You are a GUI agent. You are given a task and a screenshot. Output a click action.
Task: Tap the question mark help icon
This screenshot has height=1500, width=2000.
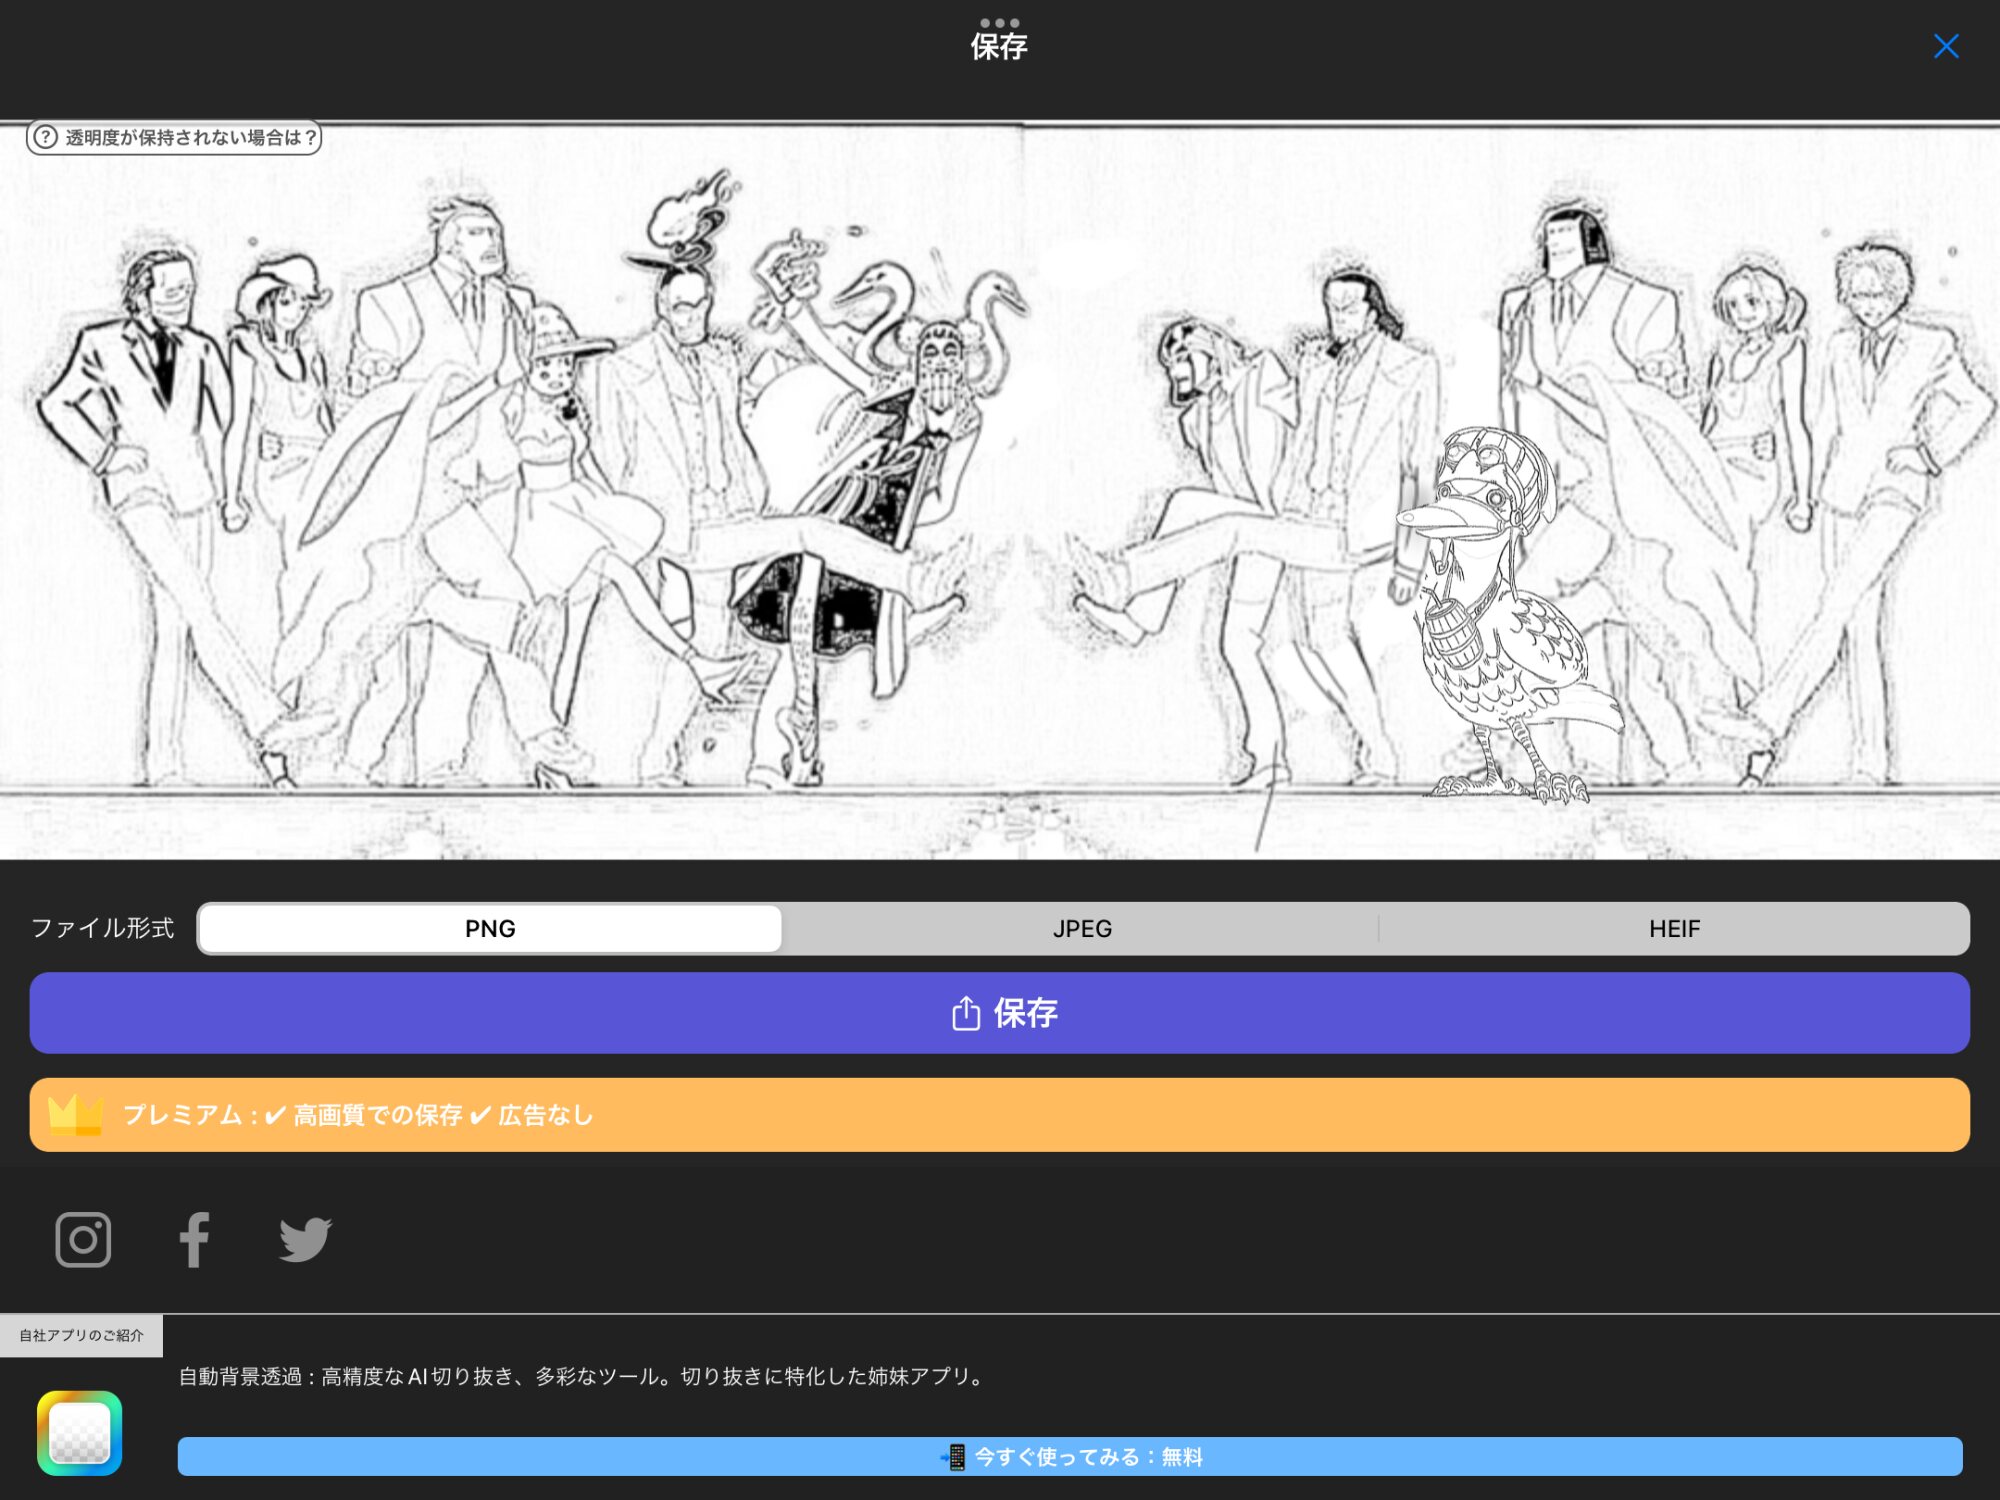(45, 137)
